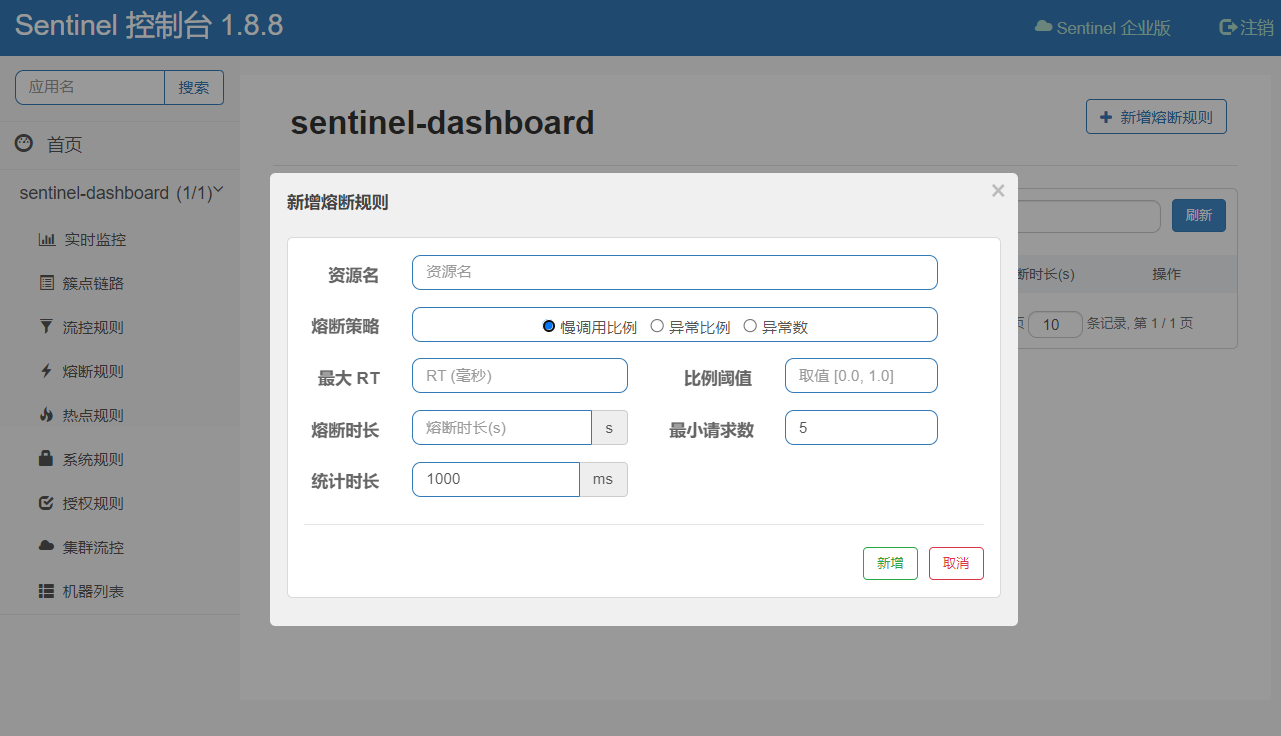Image resolution: width=1281 pixels, height=736 pixels.
Task: Click the cloud icon for 集群流控
Action: pyautogui.click(x=46, y=547)
